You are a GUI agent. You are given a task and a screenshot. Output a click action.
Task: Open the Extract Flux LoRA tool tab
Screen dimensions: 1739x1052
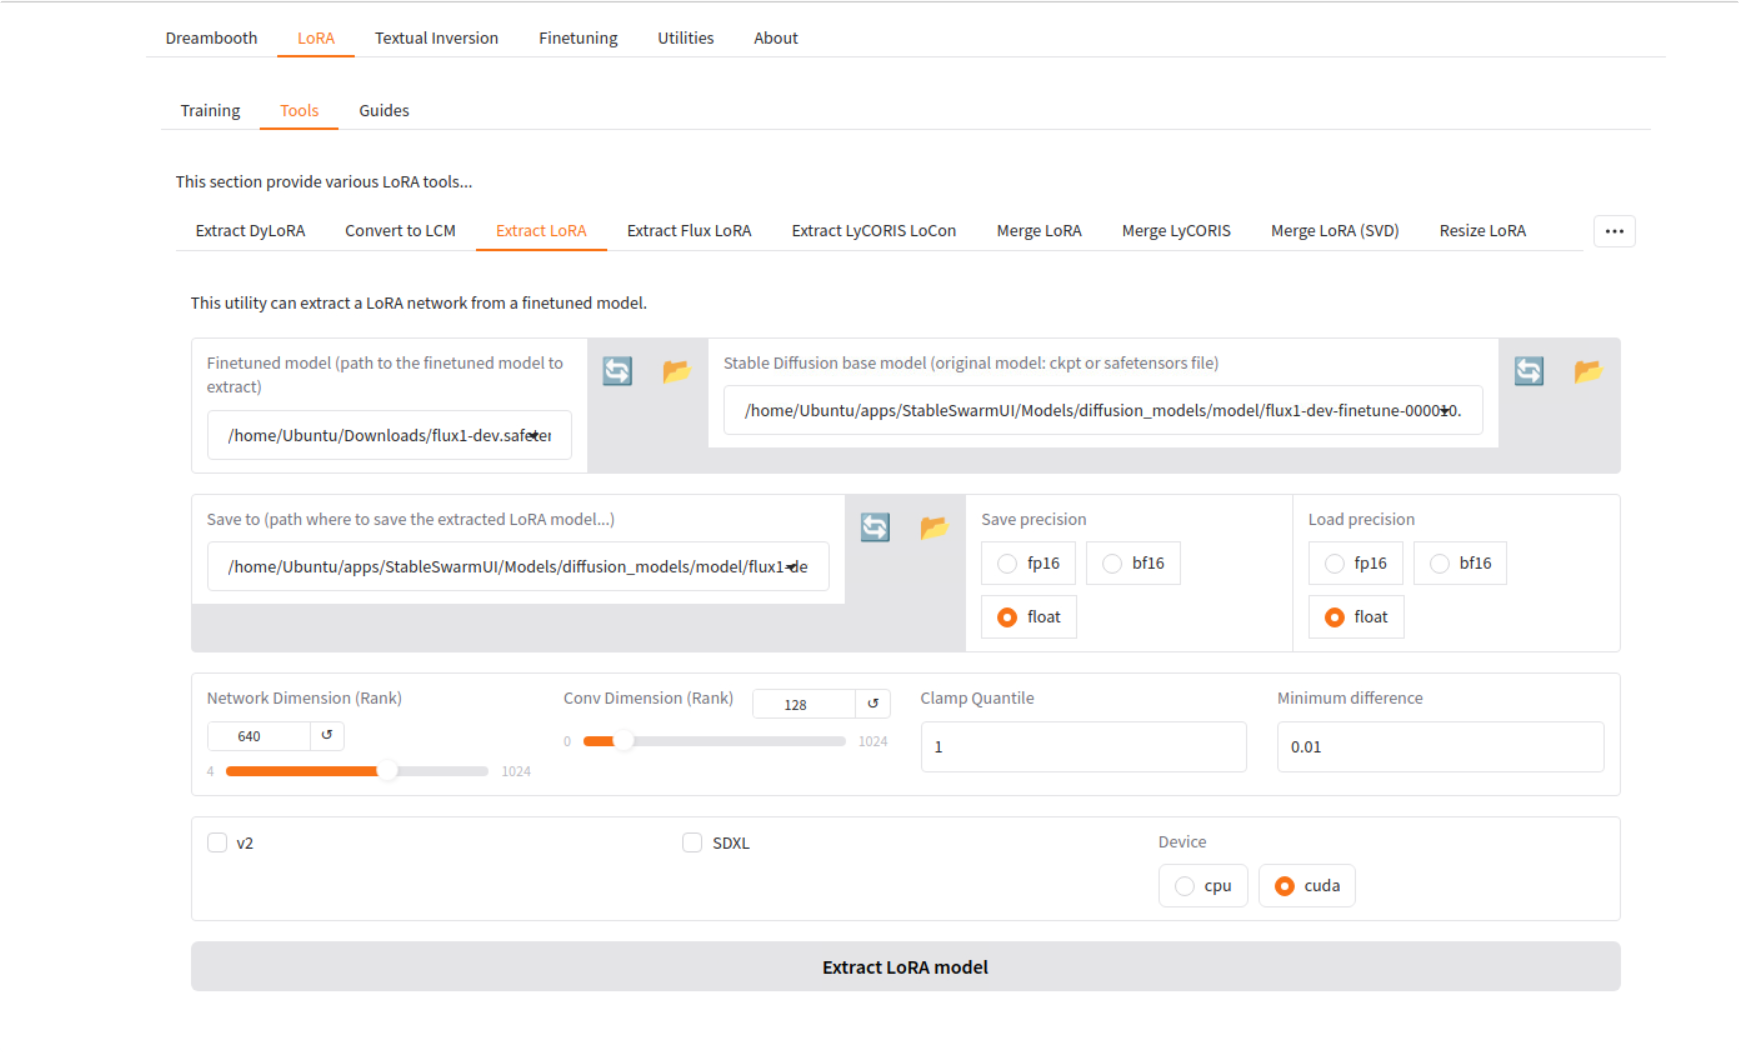tap(689, 231)
